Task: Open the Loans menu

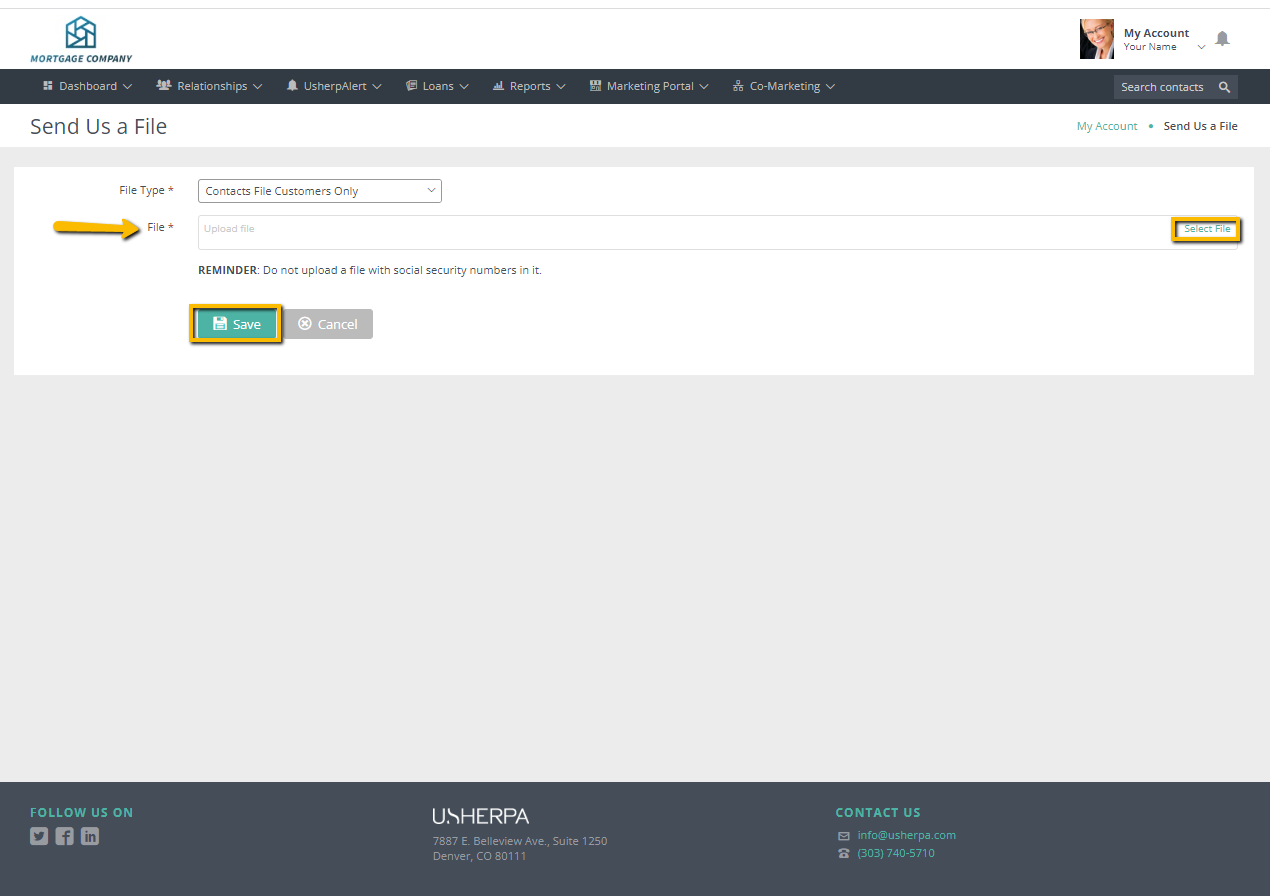Action: tap(437, 86)
